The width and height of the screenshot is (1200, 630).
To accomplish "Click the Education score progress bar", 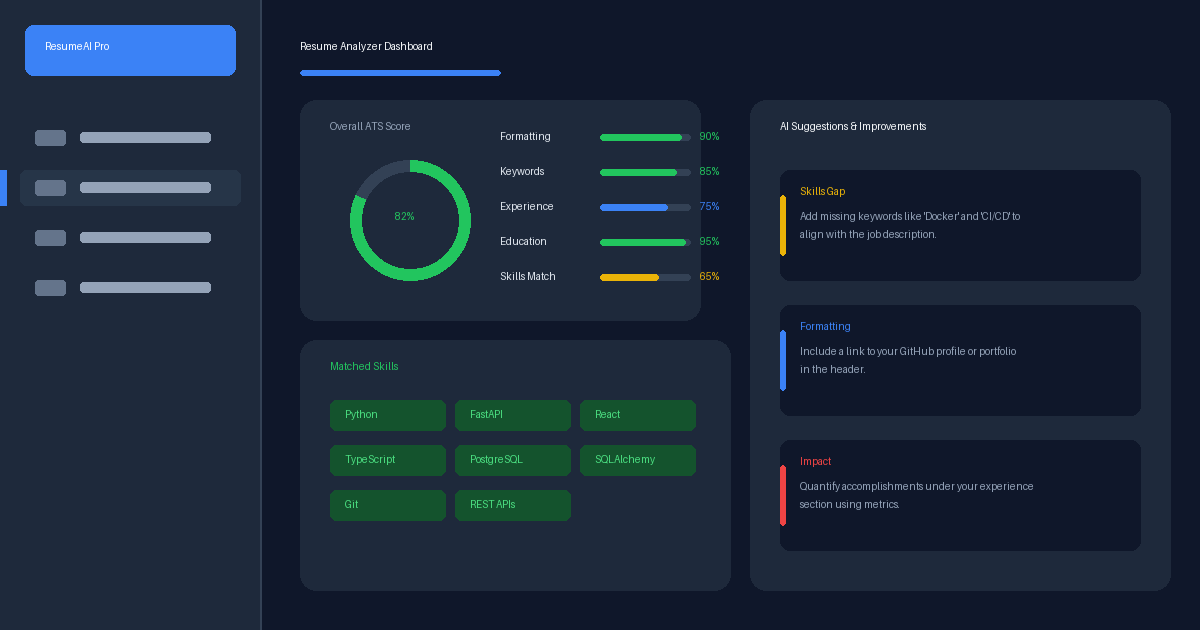I will point(645,242).
